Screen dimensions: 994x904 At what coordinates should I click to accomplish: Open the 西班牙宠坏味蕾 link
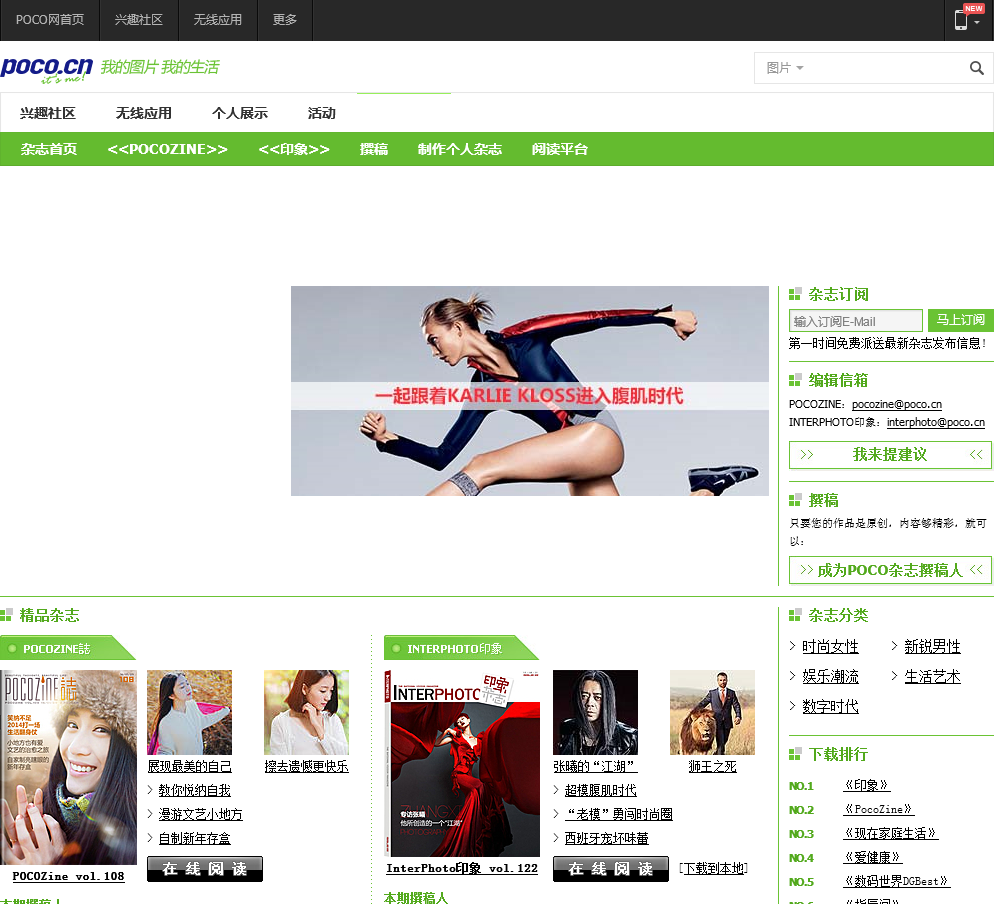pyautogui.click(x=607, y=838)
